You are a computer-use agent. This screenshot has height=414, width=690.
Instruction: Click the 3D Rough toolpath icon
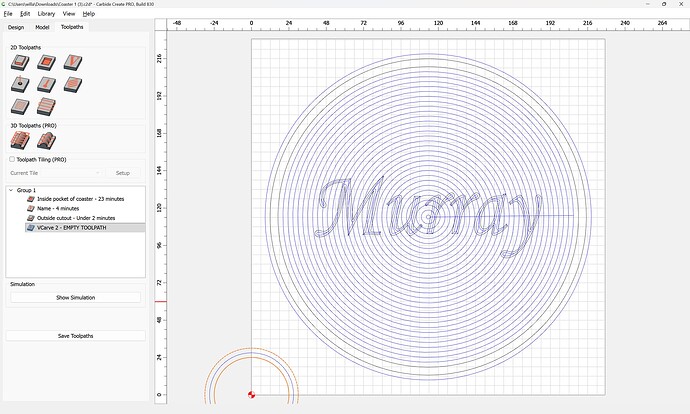pyautogui.click(x=19, y=141)
